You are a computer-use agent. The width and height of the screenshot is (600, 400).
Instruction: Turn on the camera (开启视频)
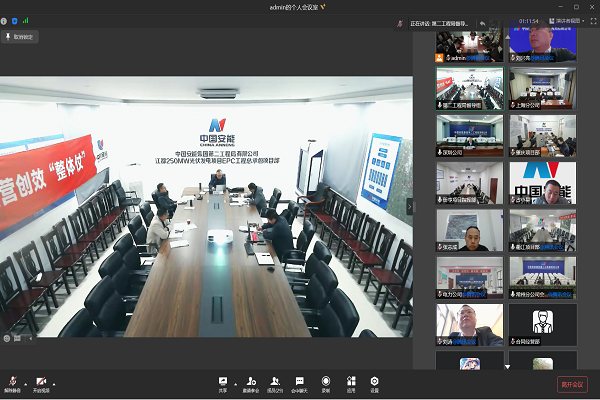tap(41, 384)
